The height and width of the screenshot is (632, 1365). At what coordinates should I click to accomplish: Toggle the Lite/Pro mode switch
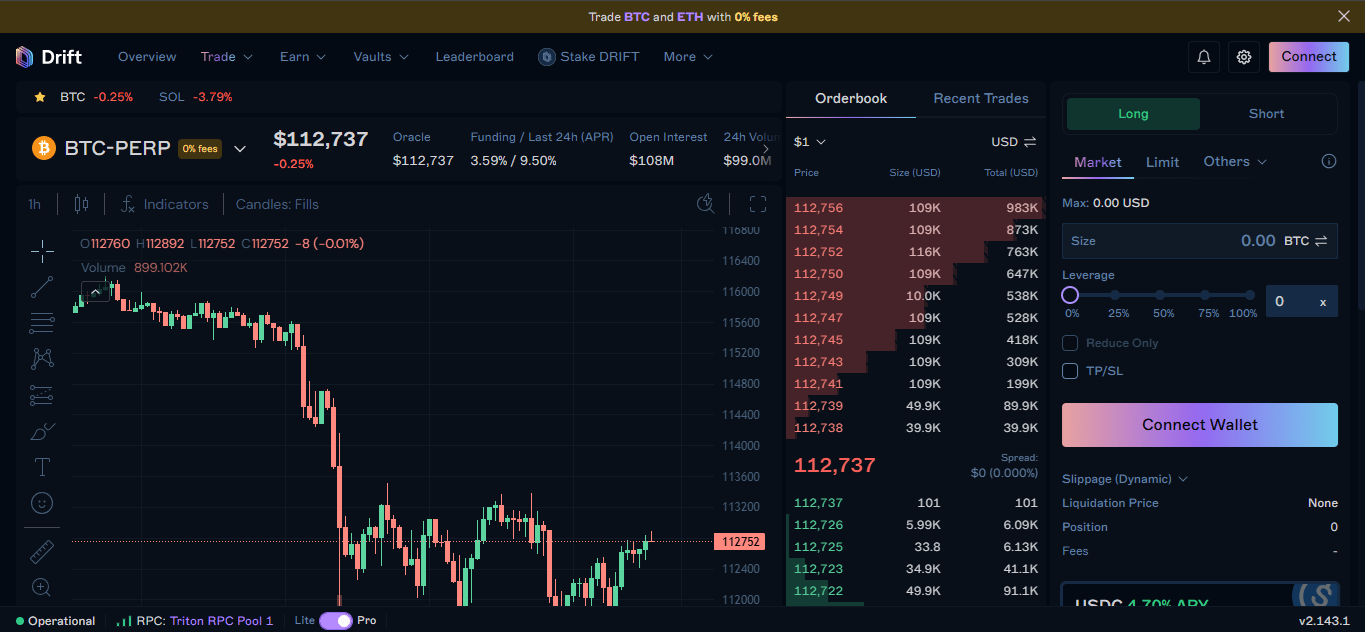pyautogui.click(x=335, y=621)
